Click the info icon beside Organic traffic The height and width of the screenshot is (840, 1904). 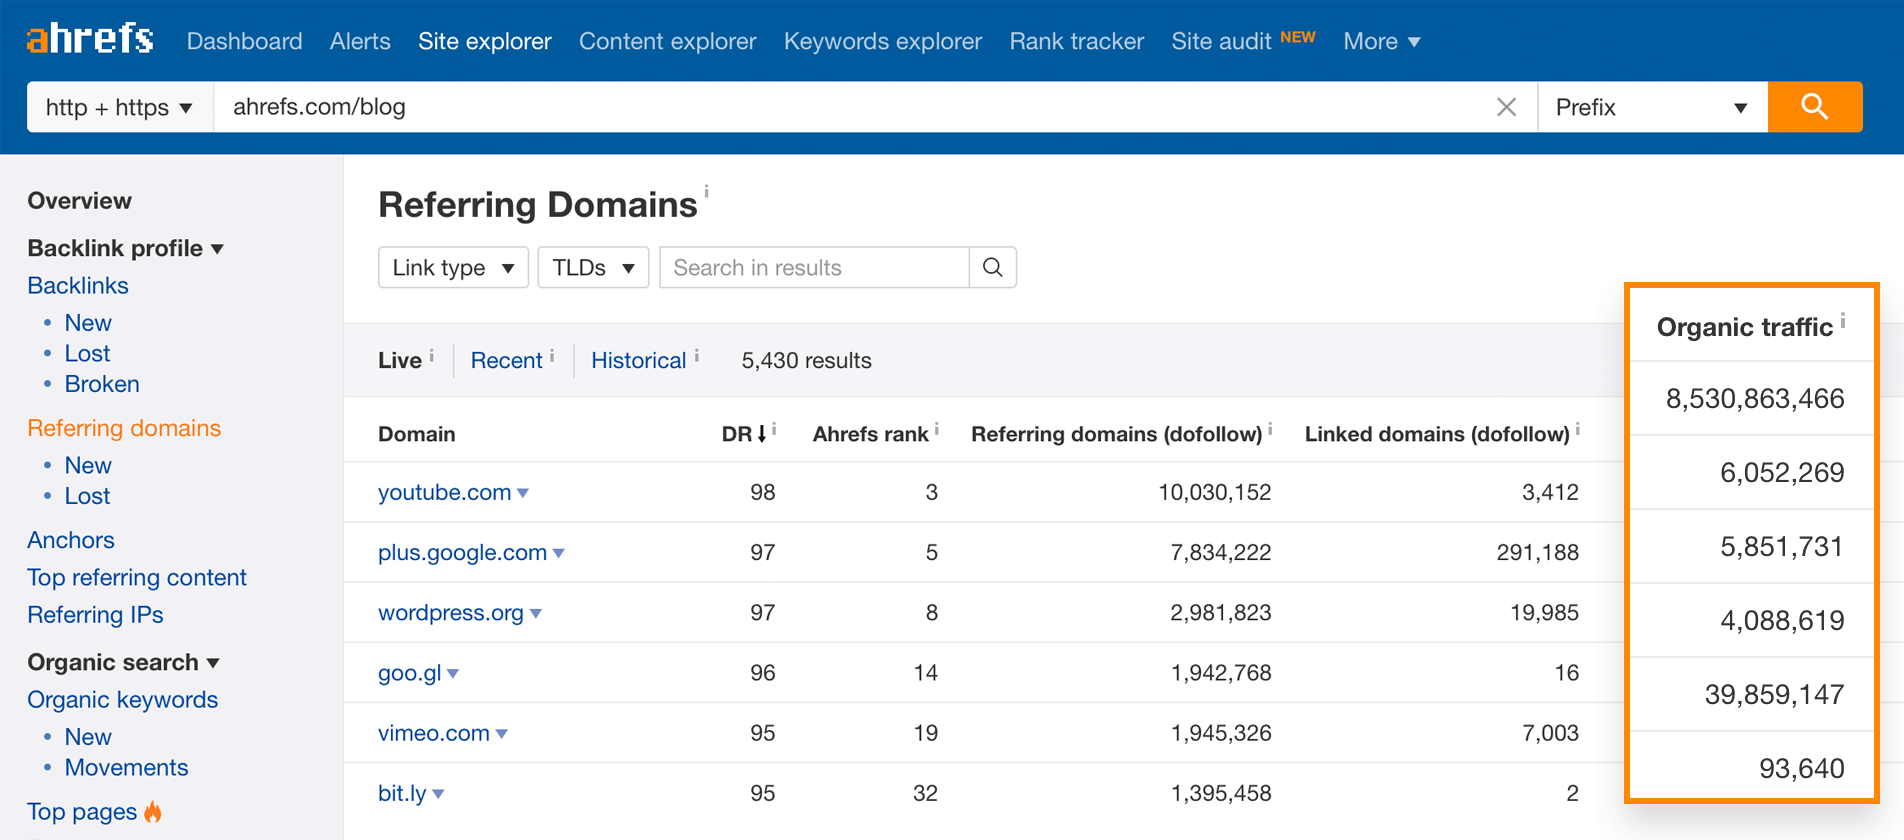1843,321
